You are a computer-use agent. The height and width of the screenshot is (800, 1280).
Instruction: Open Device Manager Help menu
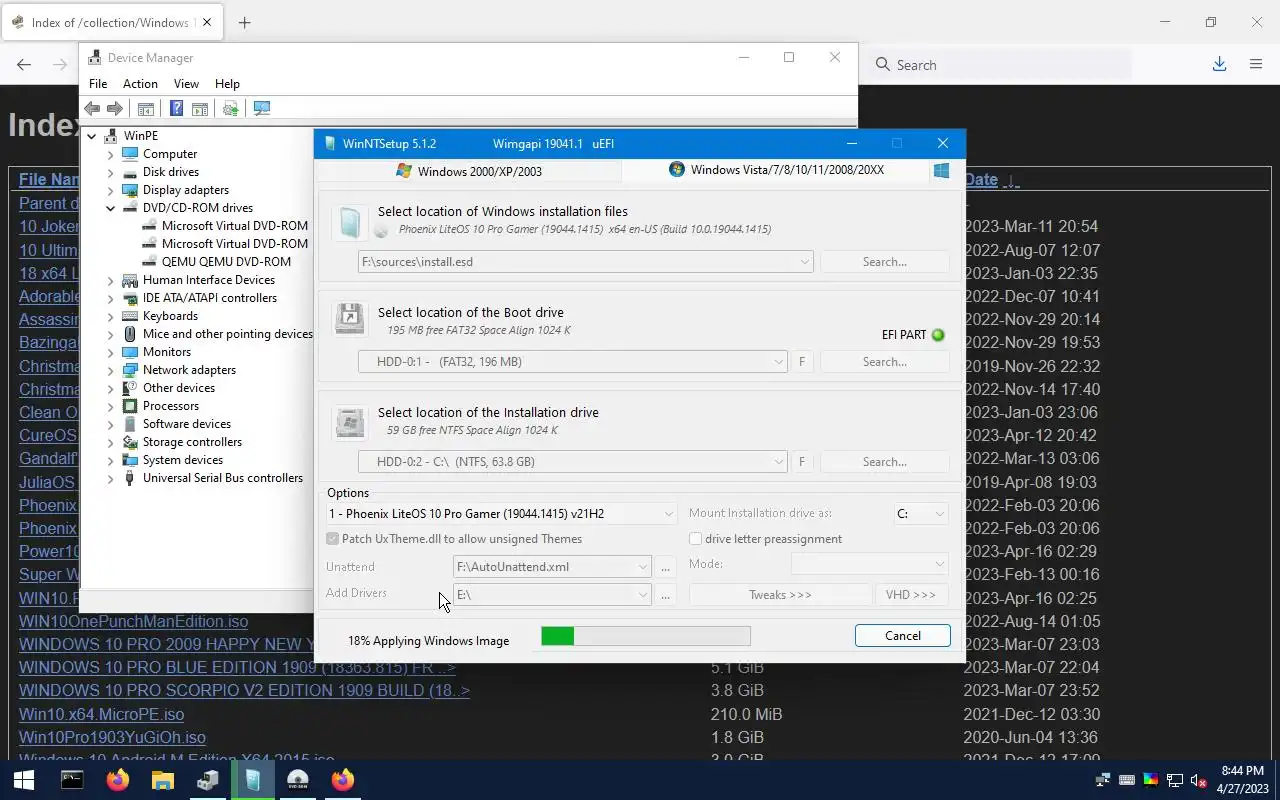point(227,84)
